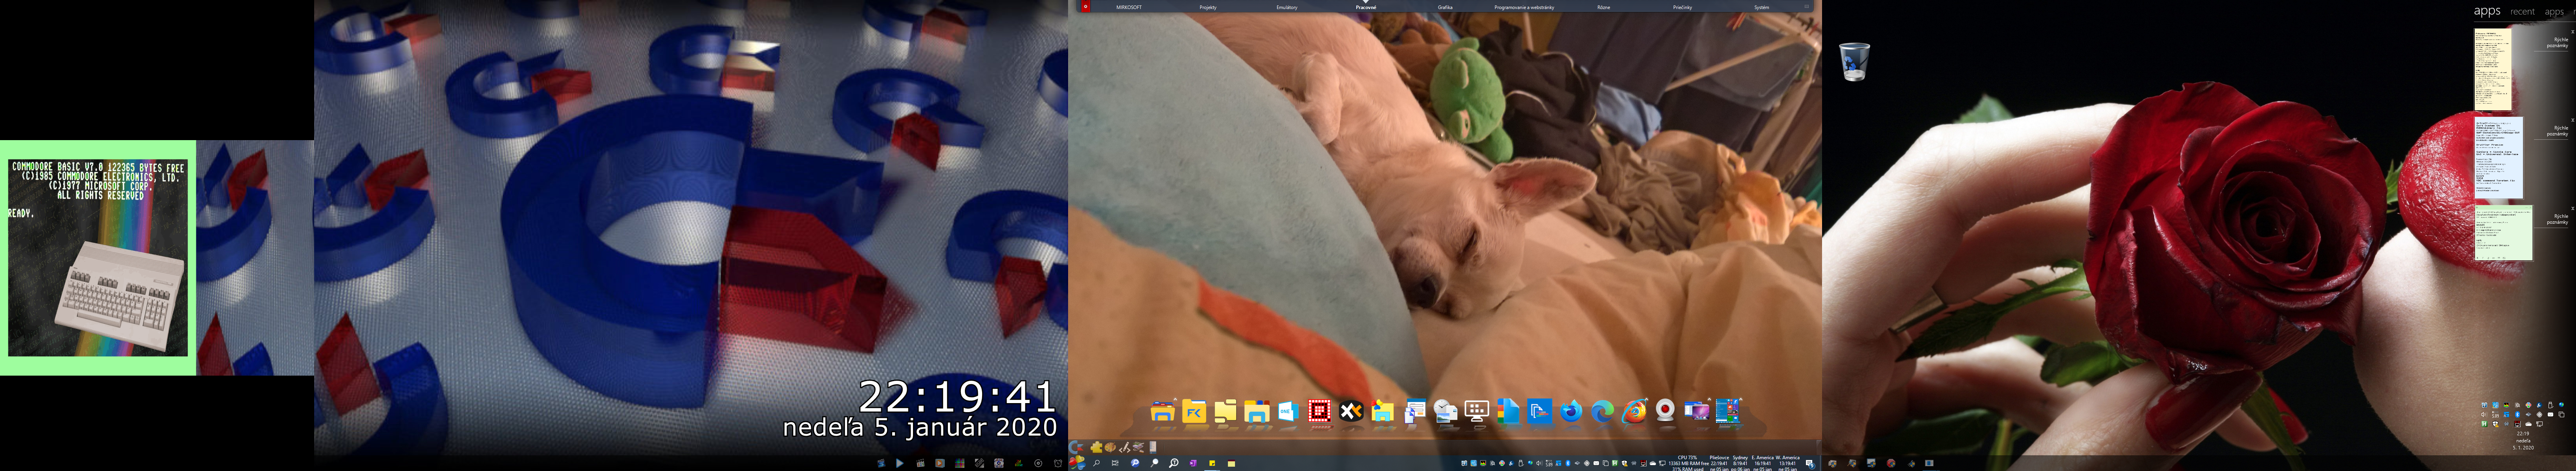Open the Firefox Developer Edition dock icon
Viewport: 2576px width, 471px height.
pos(1571,411)
